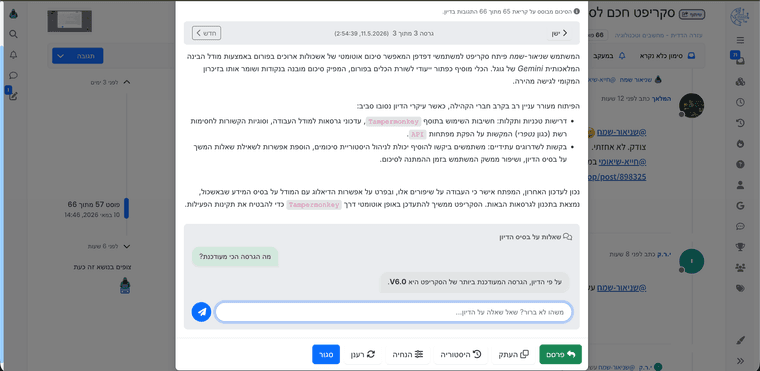Open the blue תגובה reply dropdown
The height and width of the screenshot is (371, 760).
[x=78, y=56]
